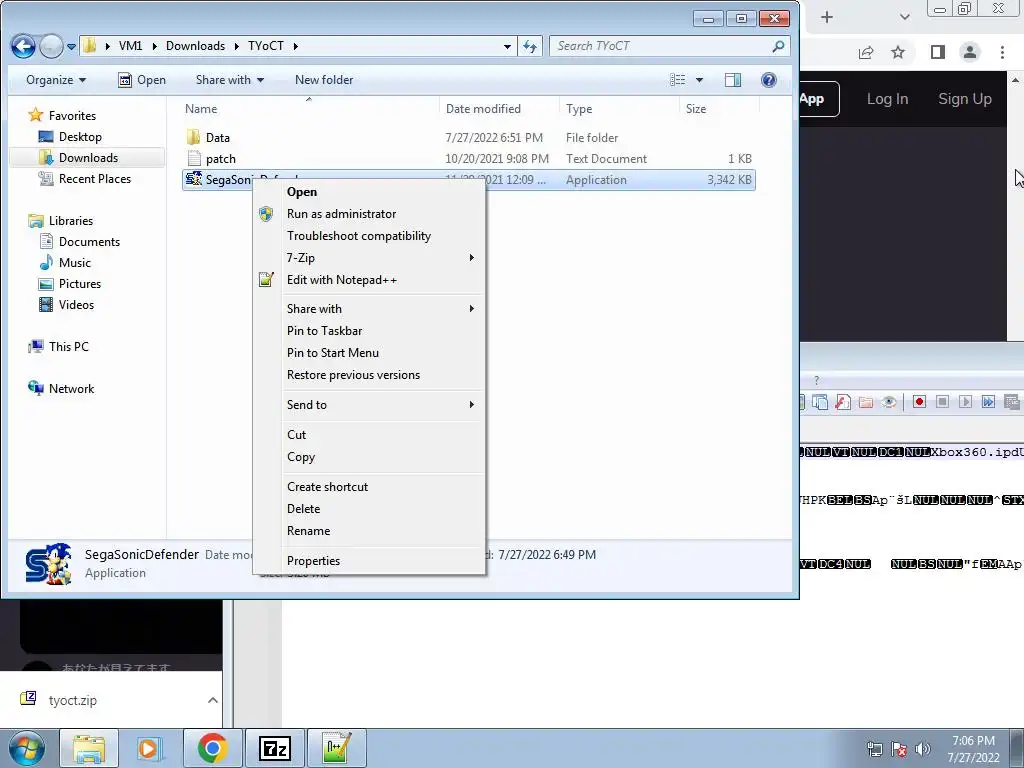Click the Explorer help question mark icon

pyautogui.click(x=769, y=80)
